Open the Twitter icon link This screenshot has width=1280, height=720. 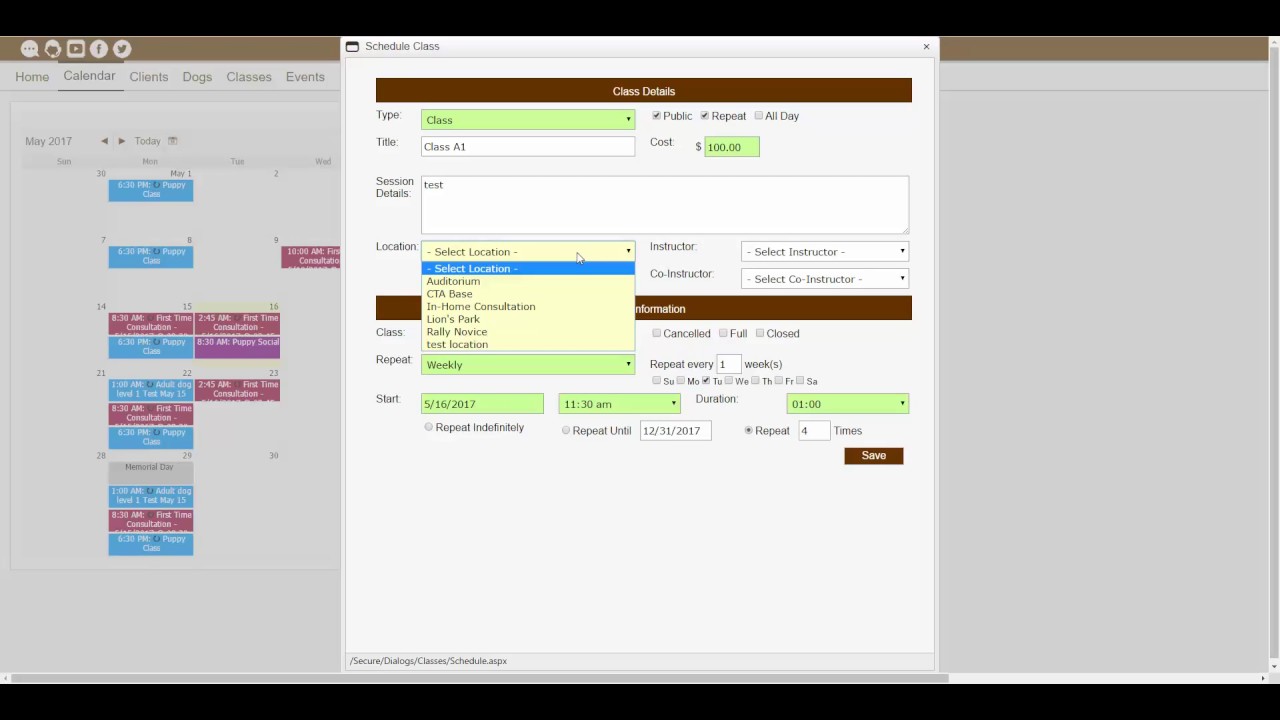(122, 49)
